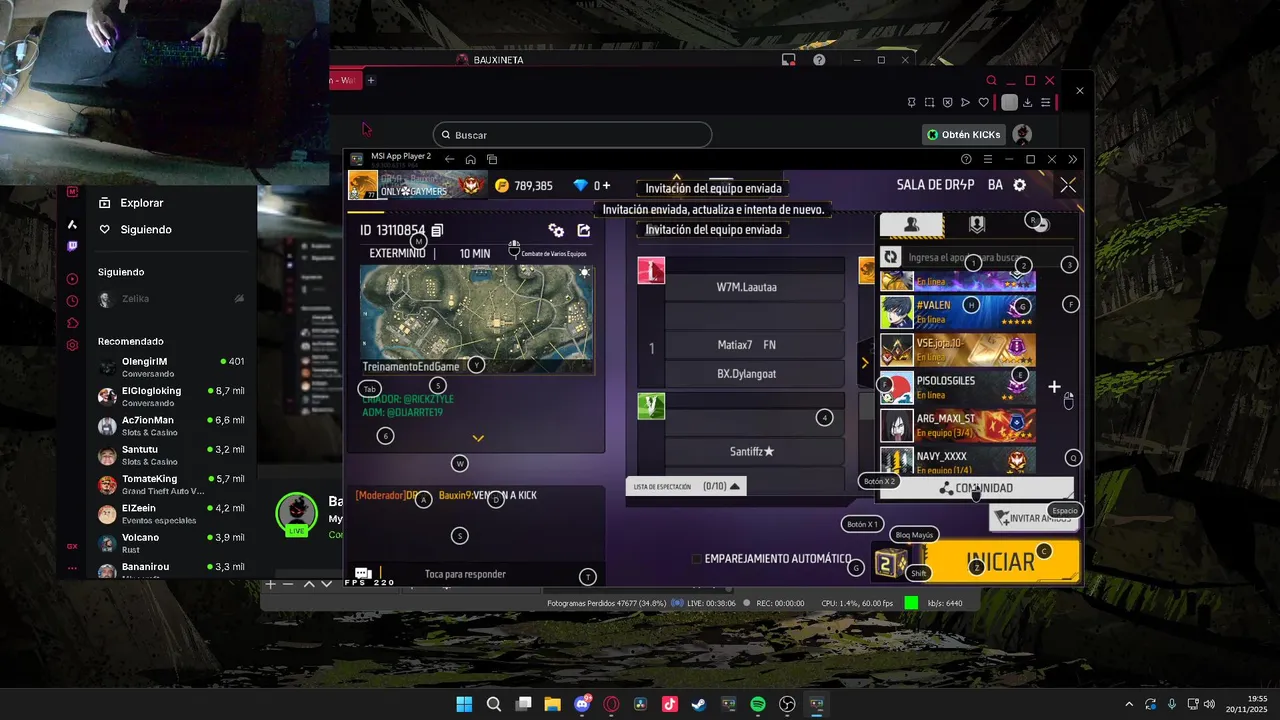Click the Buscar search field

572,135
